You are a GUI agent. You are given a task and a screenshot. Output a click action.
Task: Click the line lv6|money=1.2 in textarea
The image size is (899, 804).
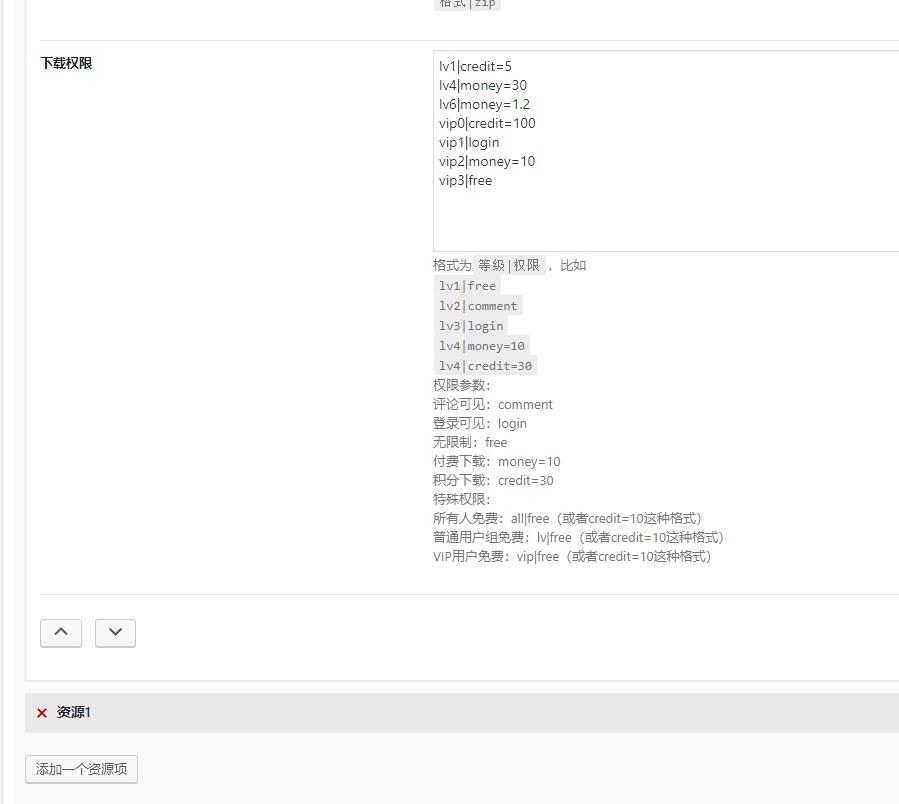click(x=484, y=104)
